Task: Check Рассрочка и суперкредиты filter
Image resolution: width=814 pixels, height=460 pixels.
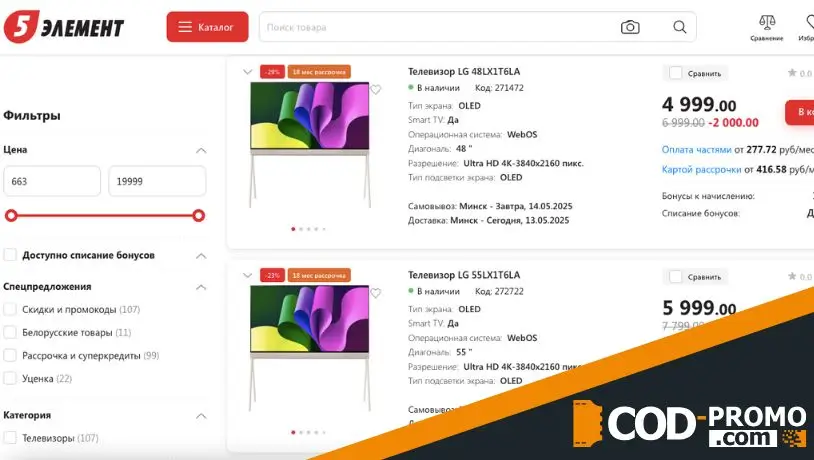Action: coord(10,356)
